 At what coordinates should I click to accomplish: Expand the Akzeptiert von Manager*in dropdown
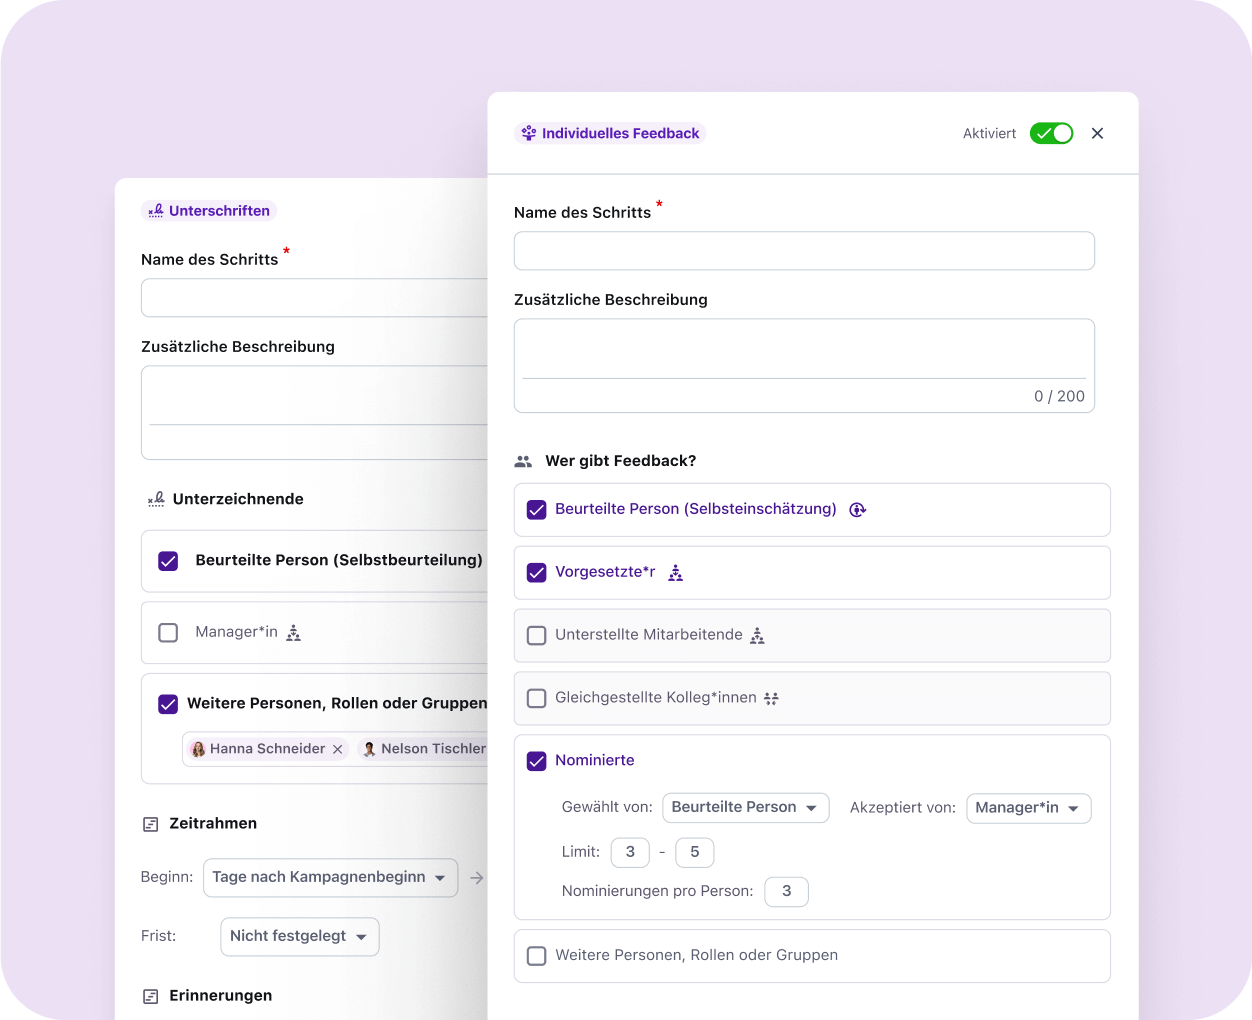pos(1027,808)
